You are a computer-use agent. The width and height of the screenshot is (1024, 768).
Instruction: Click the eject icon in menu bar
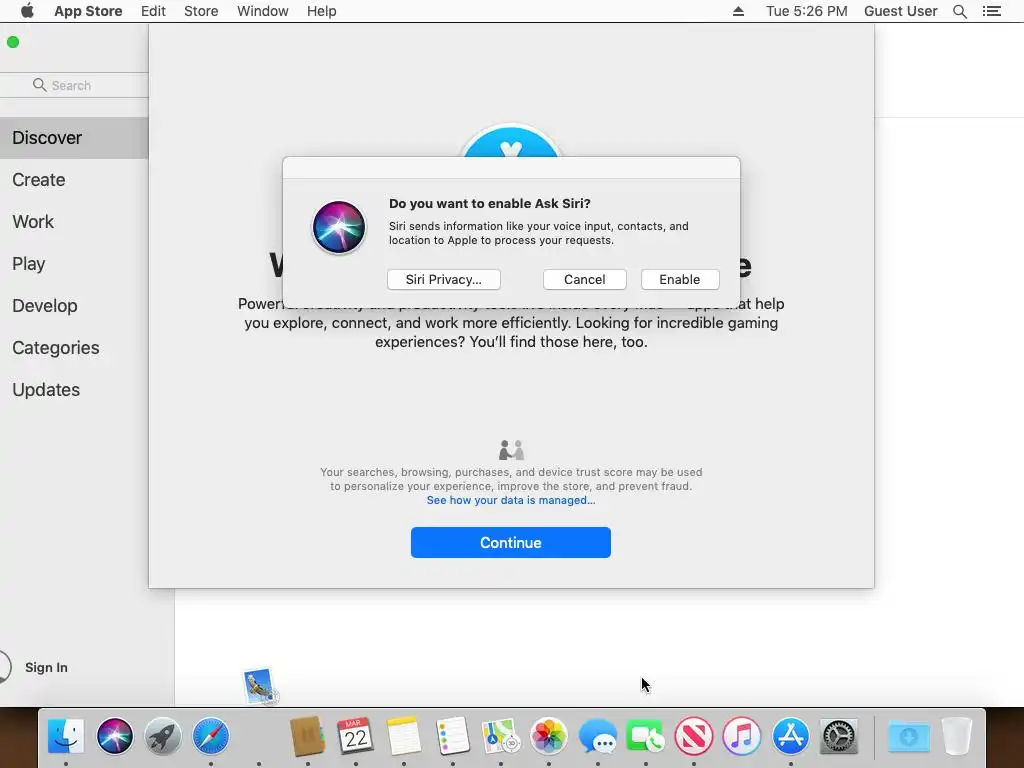click(x=739, y=11)
